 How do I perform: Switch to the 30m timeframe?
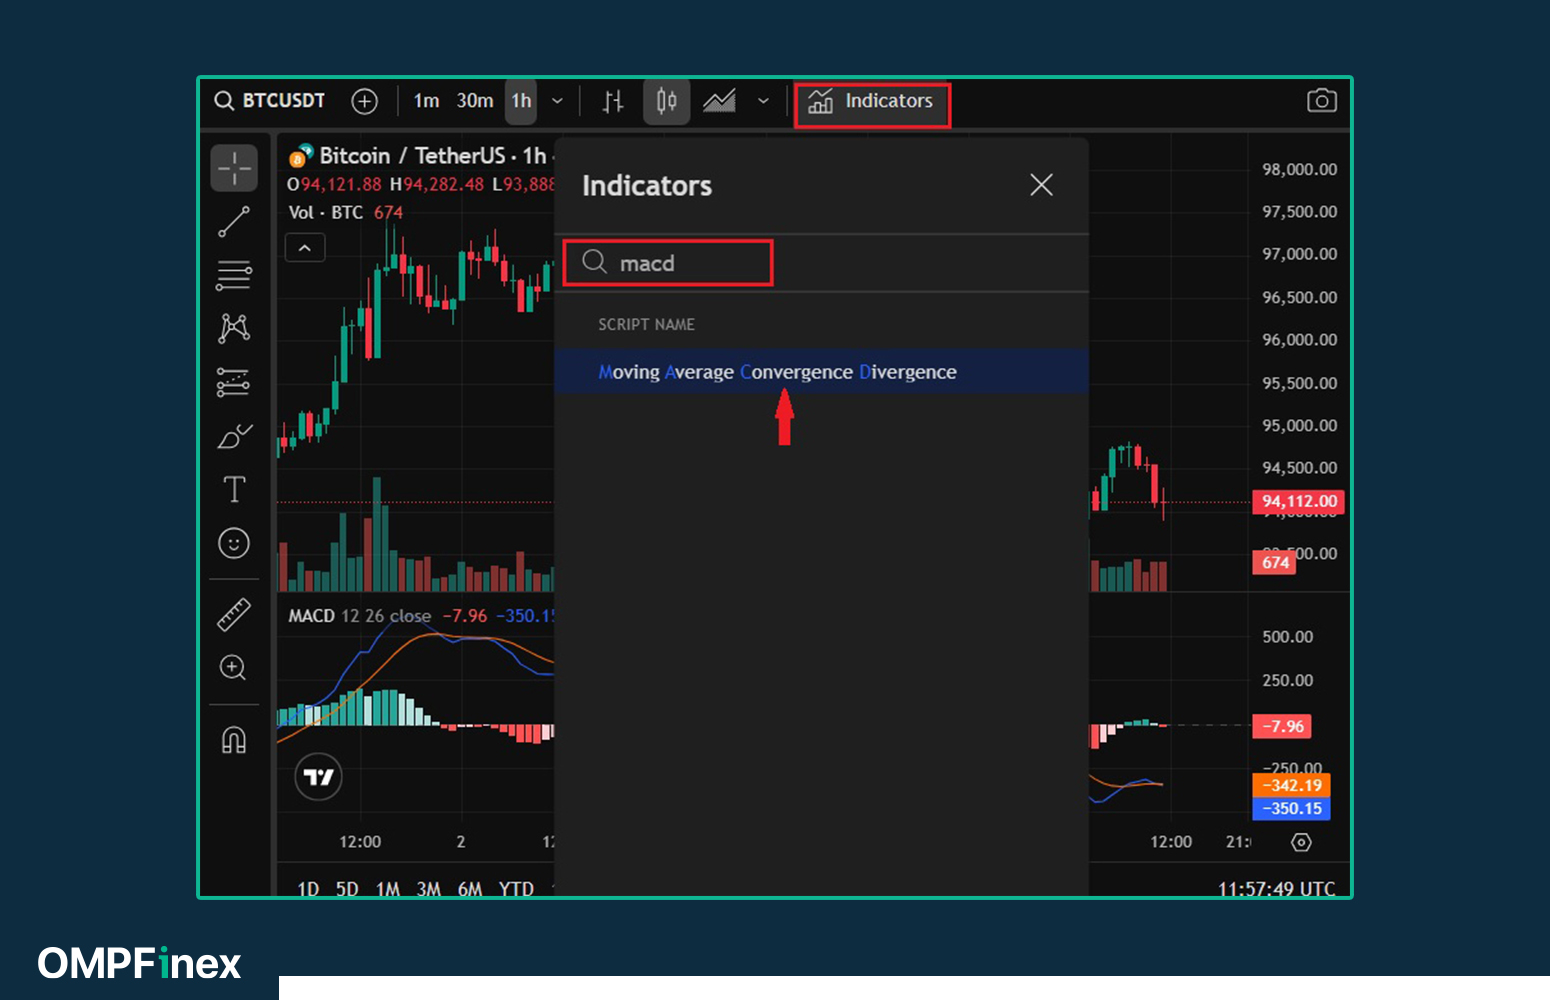[x=475, y=101]
